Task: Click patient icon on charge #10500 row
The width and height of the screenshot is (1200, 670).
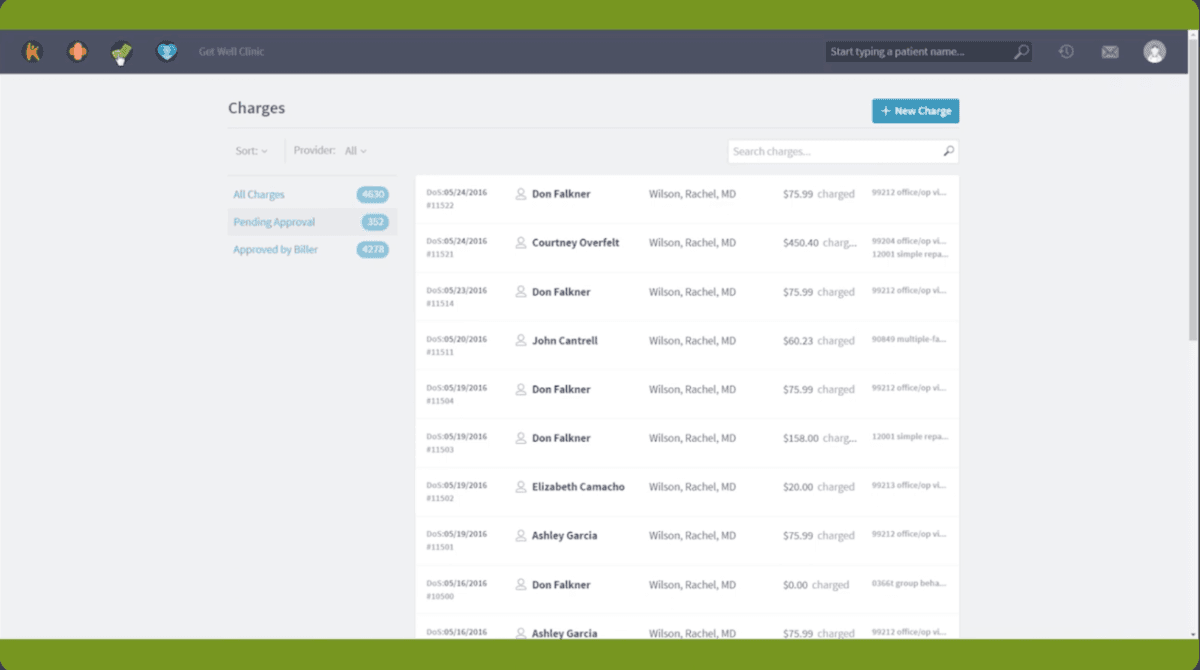Action: click(521, 584)
